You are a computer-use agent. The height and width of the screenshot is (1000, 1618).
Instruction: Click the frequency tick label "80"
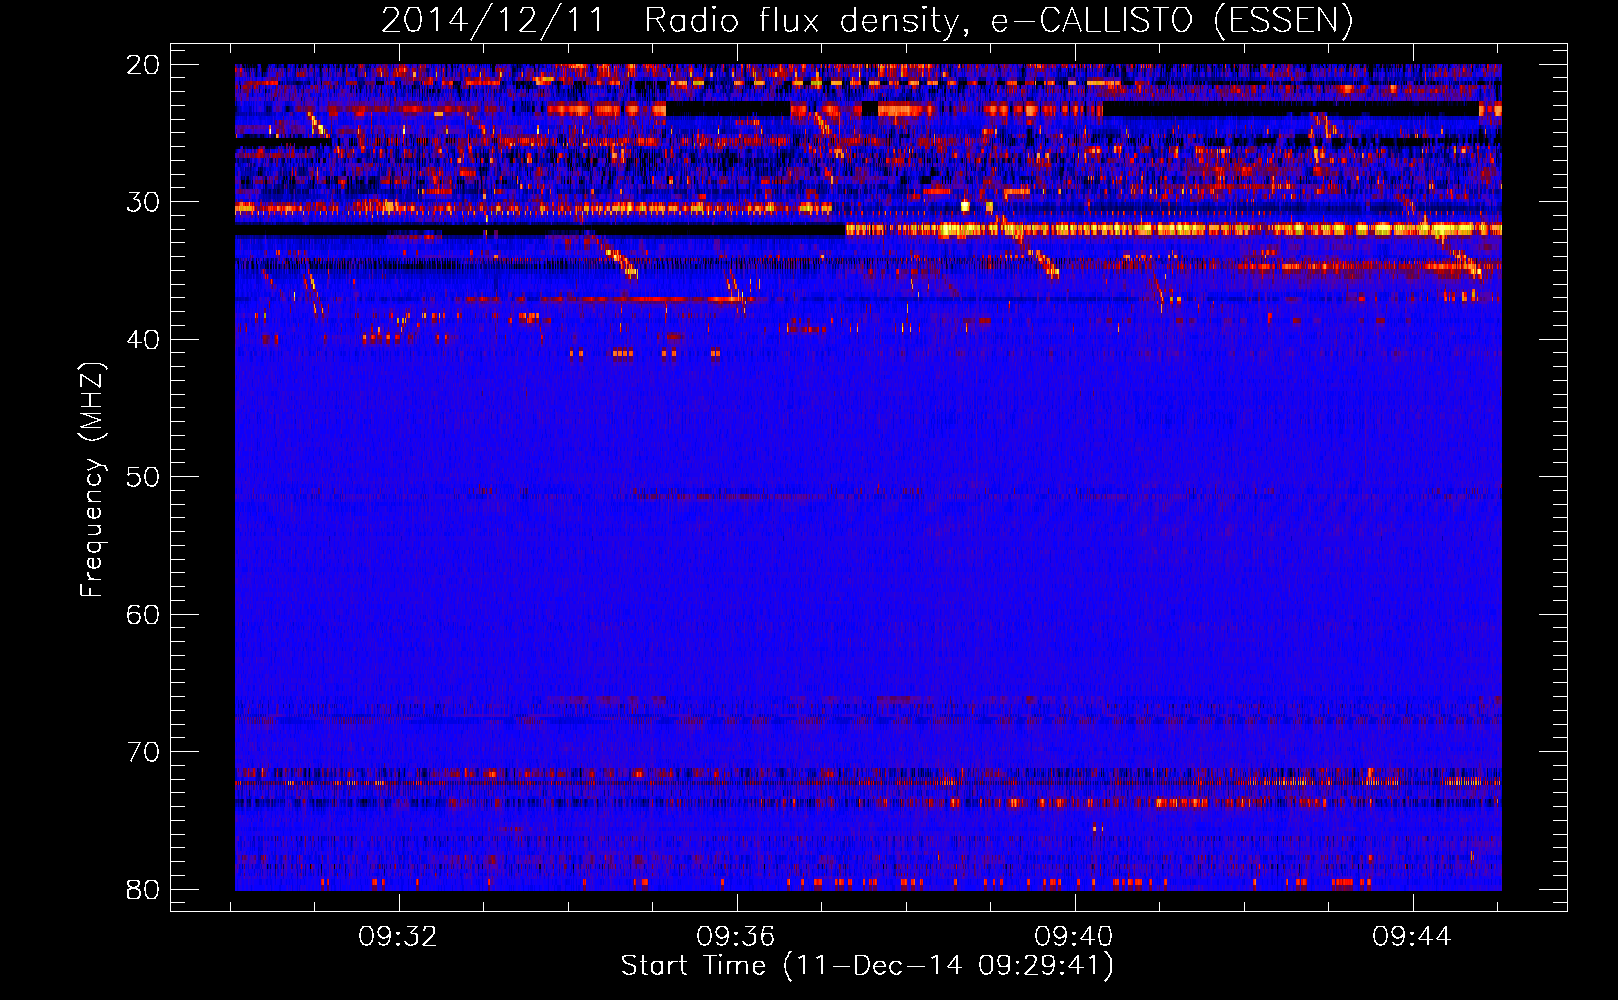coord(143,889)
